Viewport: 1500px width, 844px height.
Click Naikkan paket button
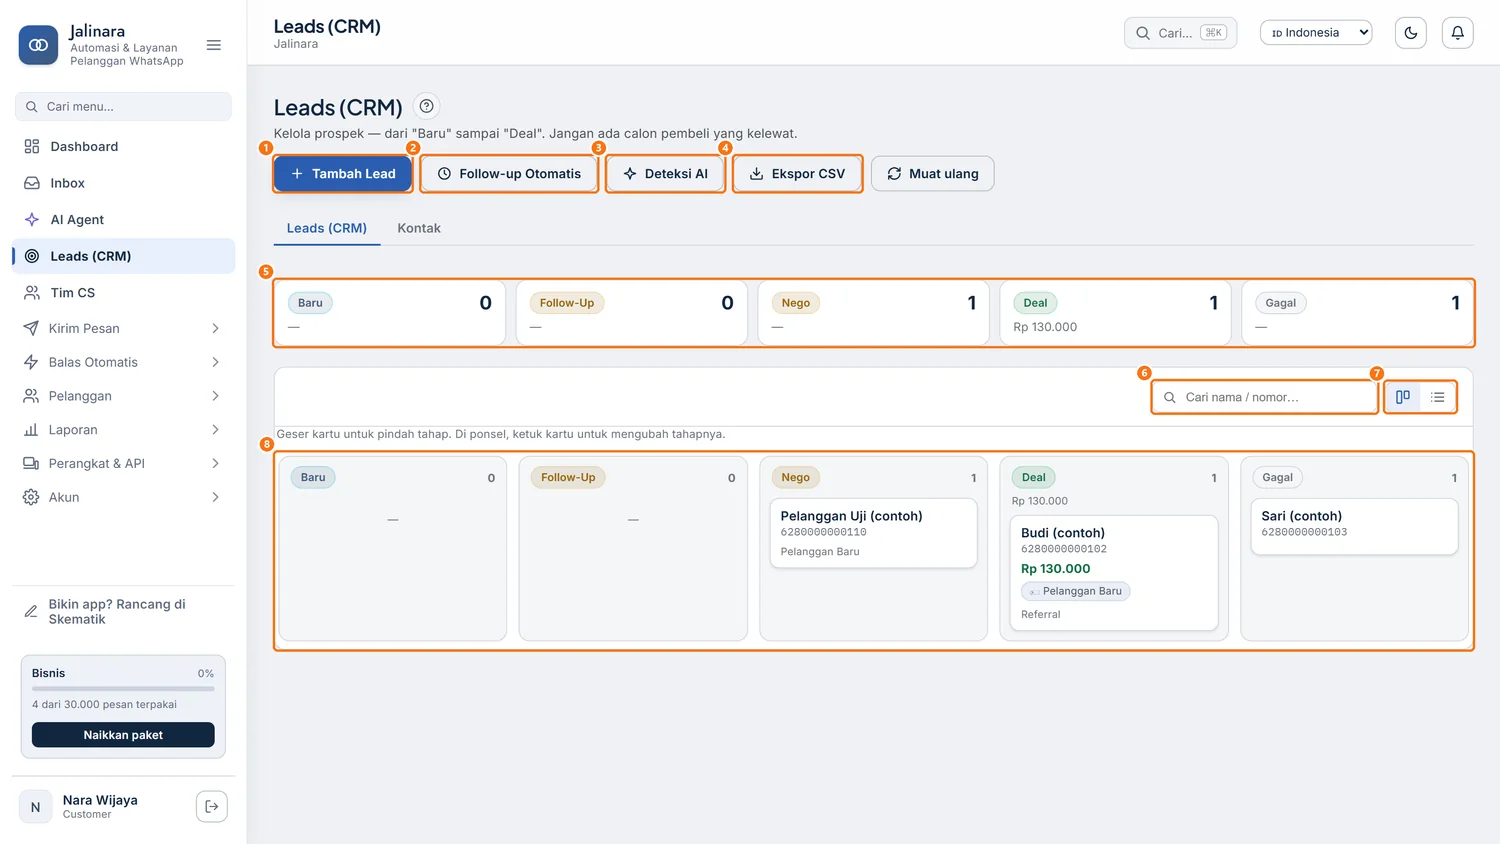click(123, 735)
